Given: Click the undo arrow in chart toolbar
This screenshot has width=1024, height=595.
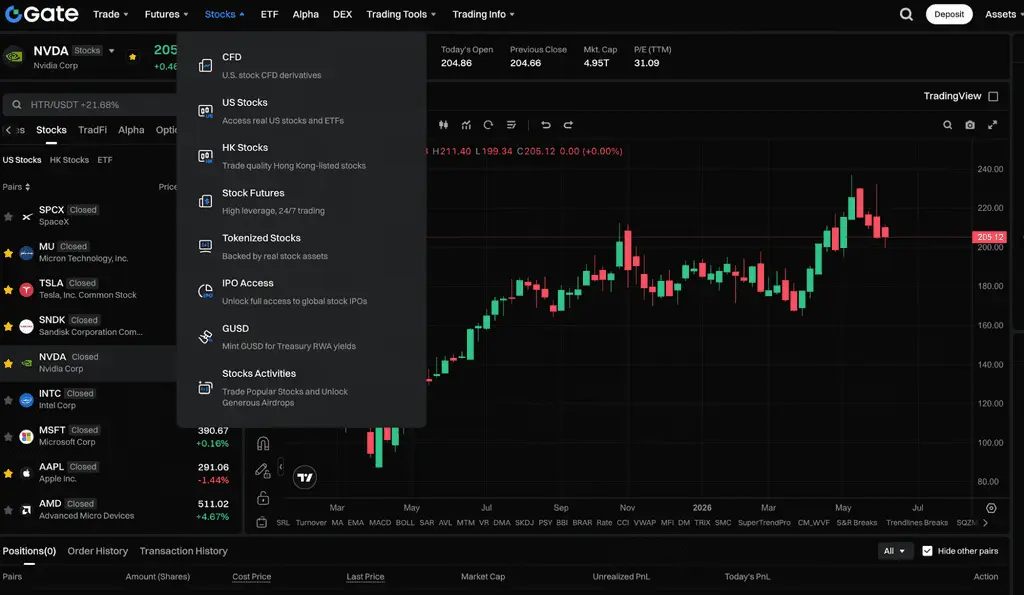Looking at the screenshot, I should click(545, 125).
